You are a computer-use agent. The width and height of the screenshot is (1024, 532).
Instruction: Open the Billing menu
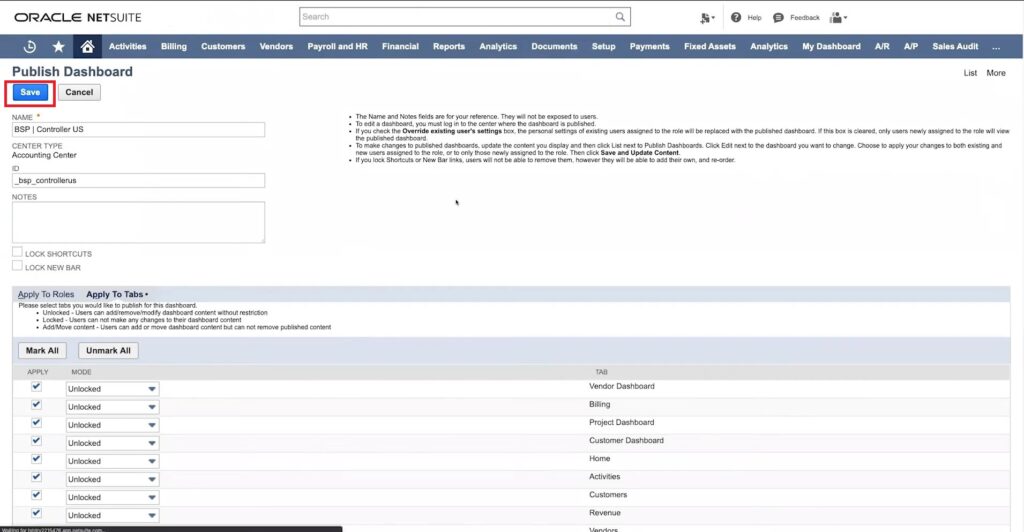(174, 46)
